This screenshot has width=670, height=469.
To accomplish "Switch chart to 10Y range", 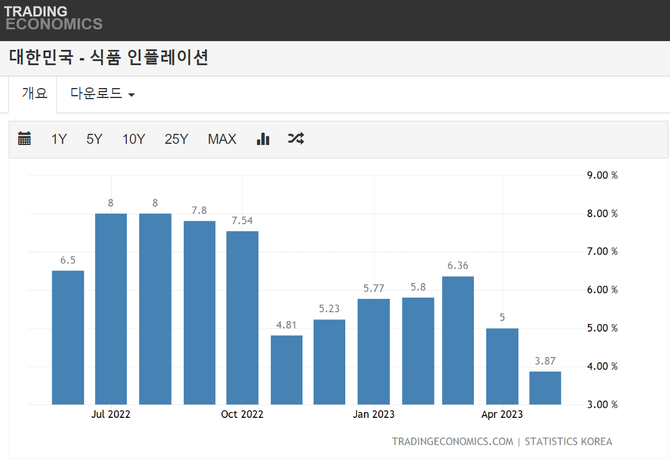I will 134,139.
